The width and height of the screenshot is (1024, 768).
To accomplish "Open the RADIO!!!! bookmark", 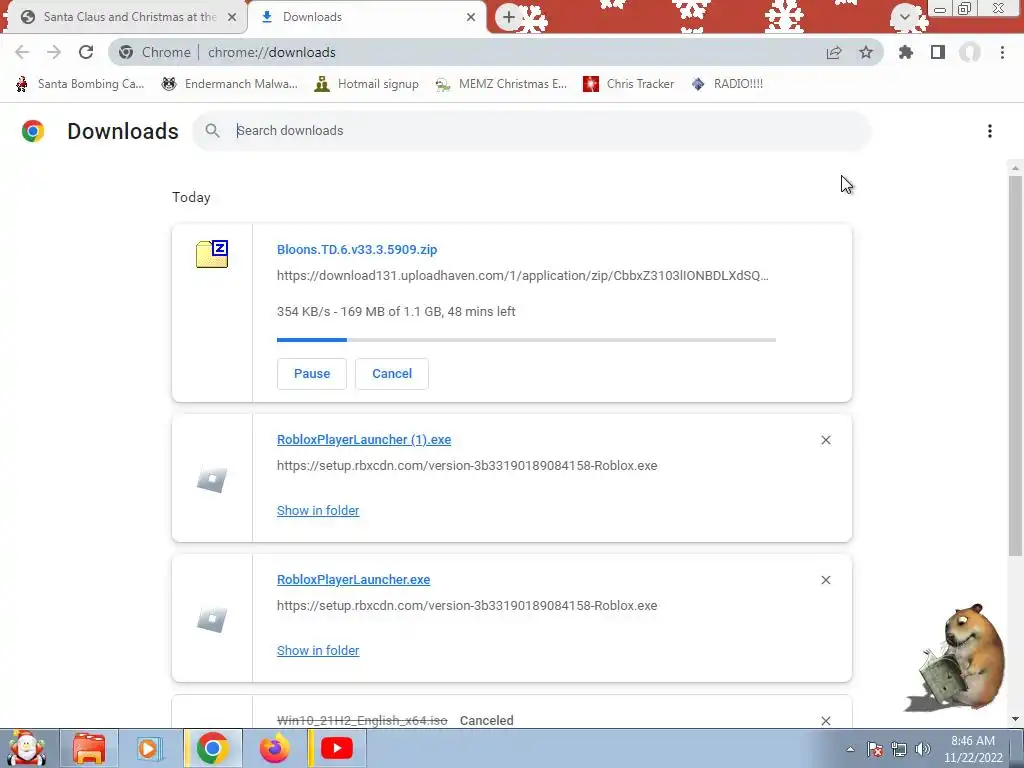I will pos(727,84).
